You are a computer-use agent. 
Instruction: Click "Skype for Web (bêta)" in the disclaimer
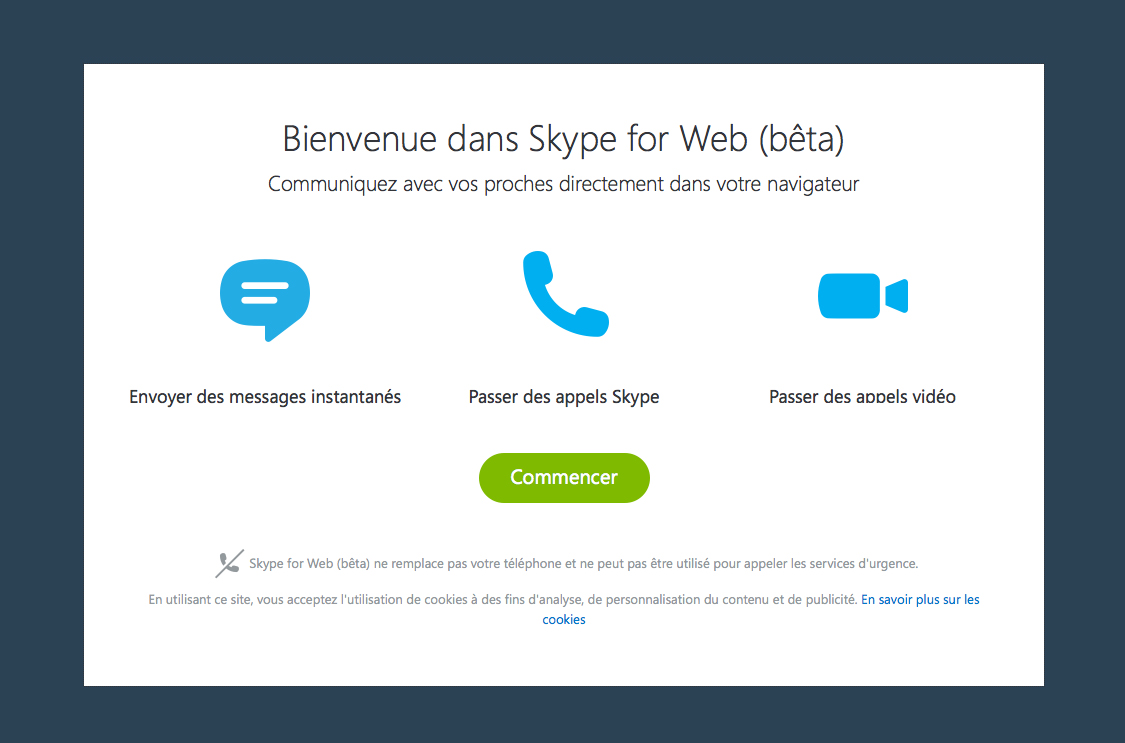[310, 564]
